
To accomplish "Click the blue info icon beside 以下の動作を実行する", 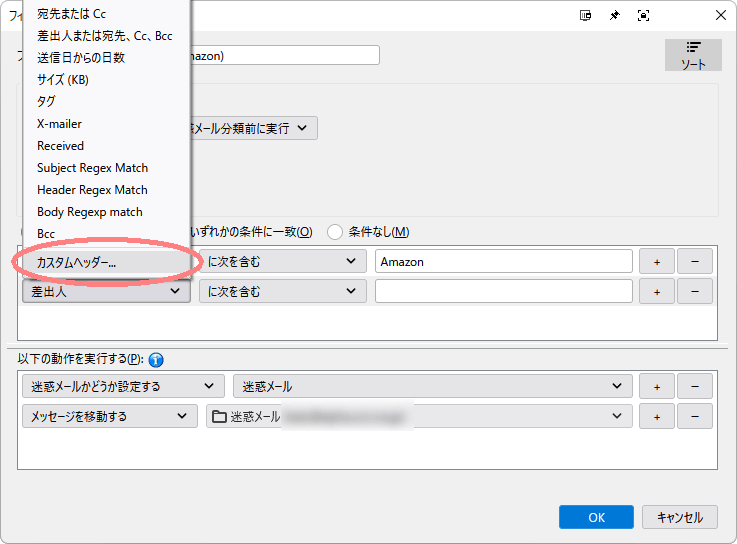I will click(156, 360).
